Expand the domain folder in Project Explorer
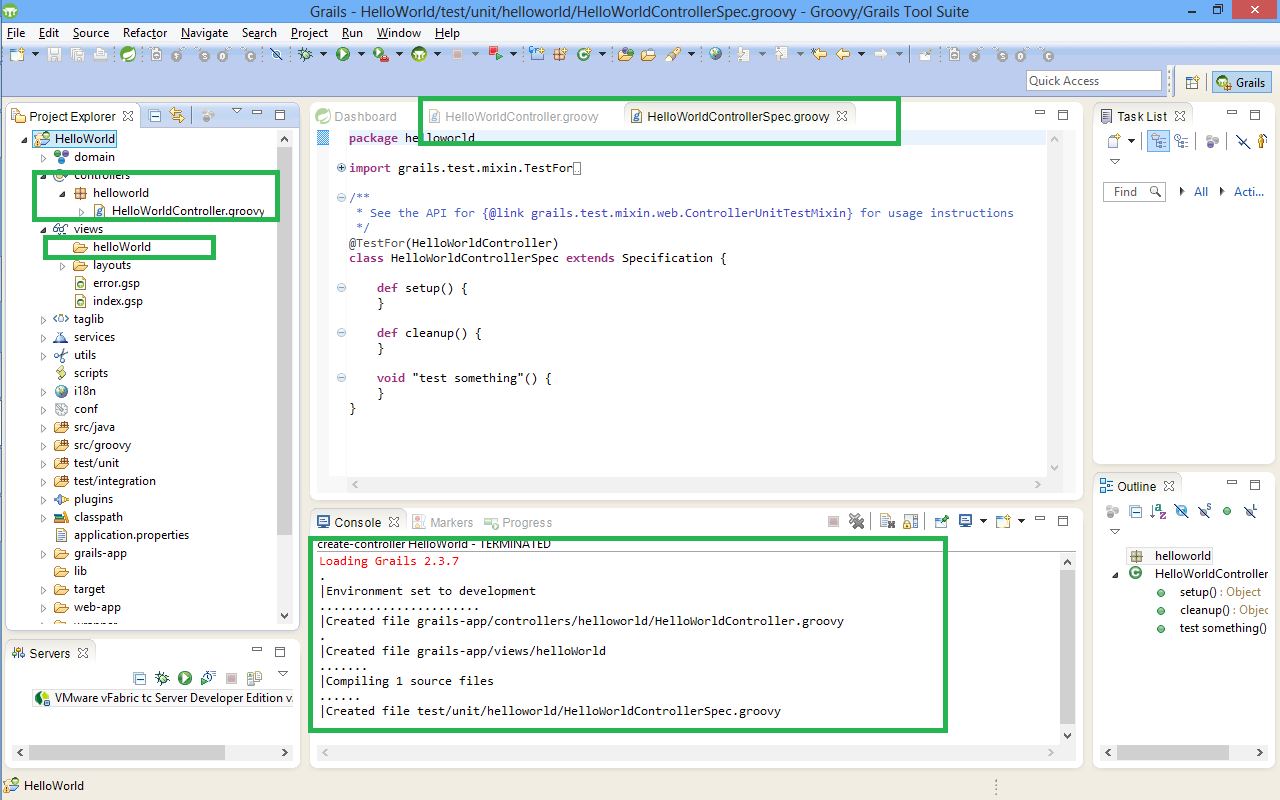The height and width of the screenshot is (800, 1280). tap(43, 157)
